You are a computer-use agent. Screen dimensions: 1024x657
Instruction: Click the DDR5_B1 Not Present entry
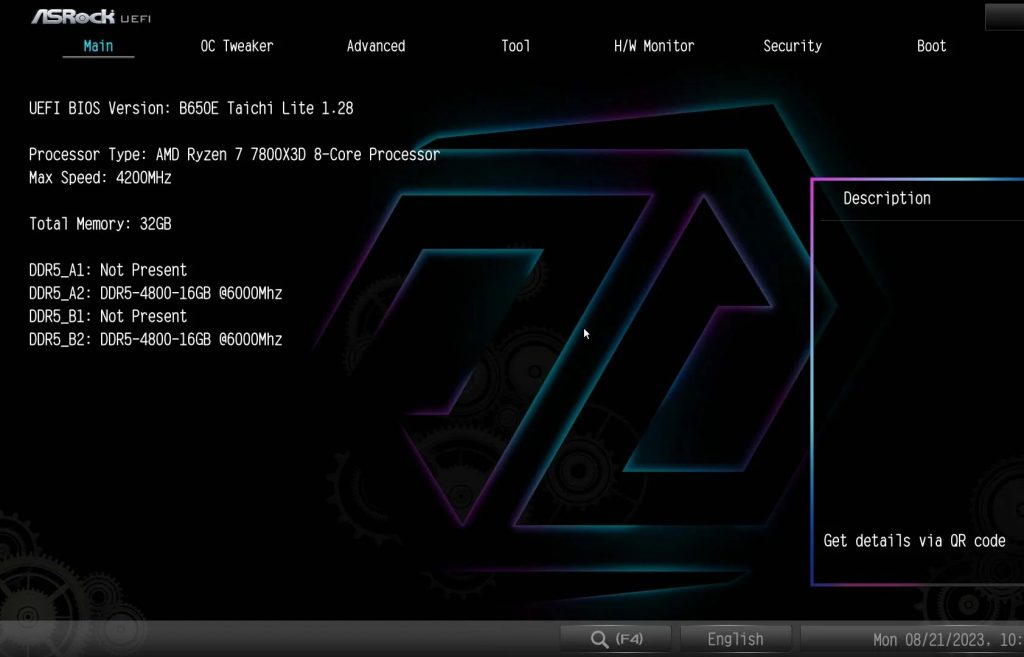108,316
